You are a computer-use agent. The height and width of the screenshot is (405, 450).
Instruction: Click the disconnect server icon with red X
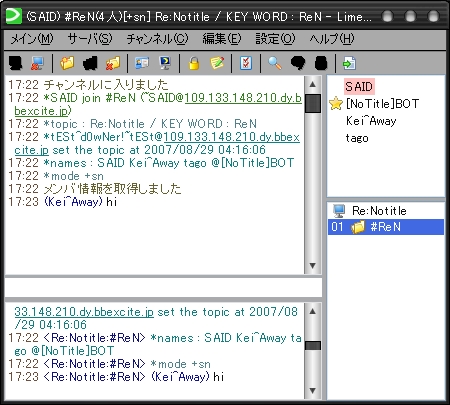(37, 63)
